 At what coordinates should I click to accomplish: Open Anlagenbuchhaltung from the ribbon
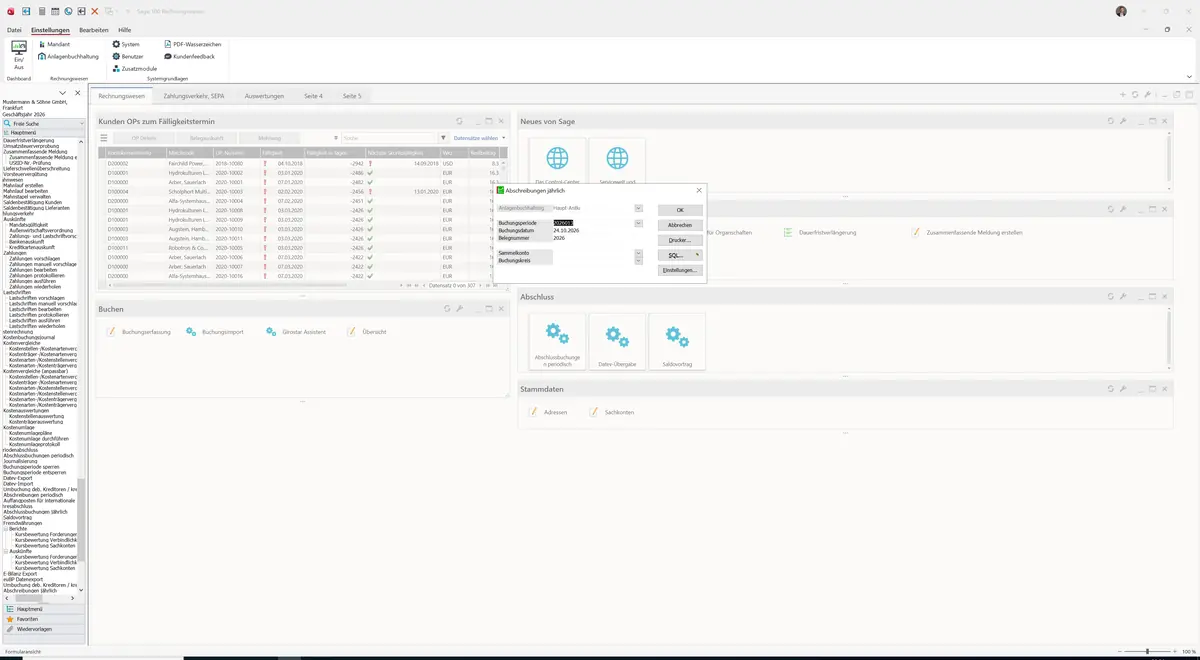click(68, 57)
